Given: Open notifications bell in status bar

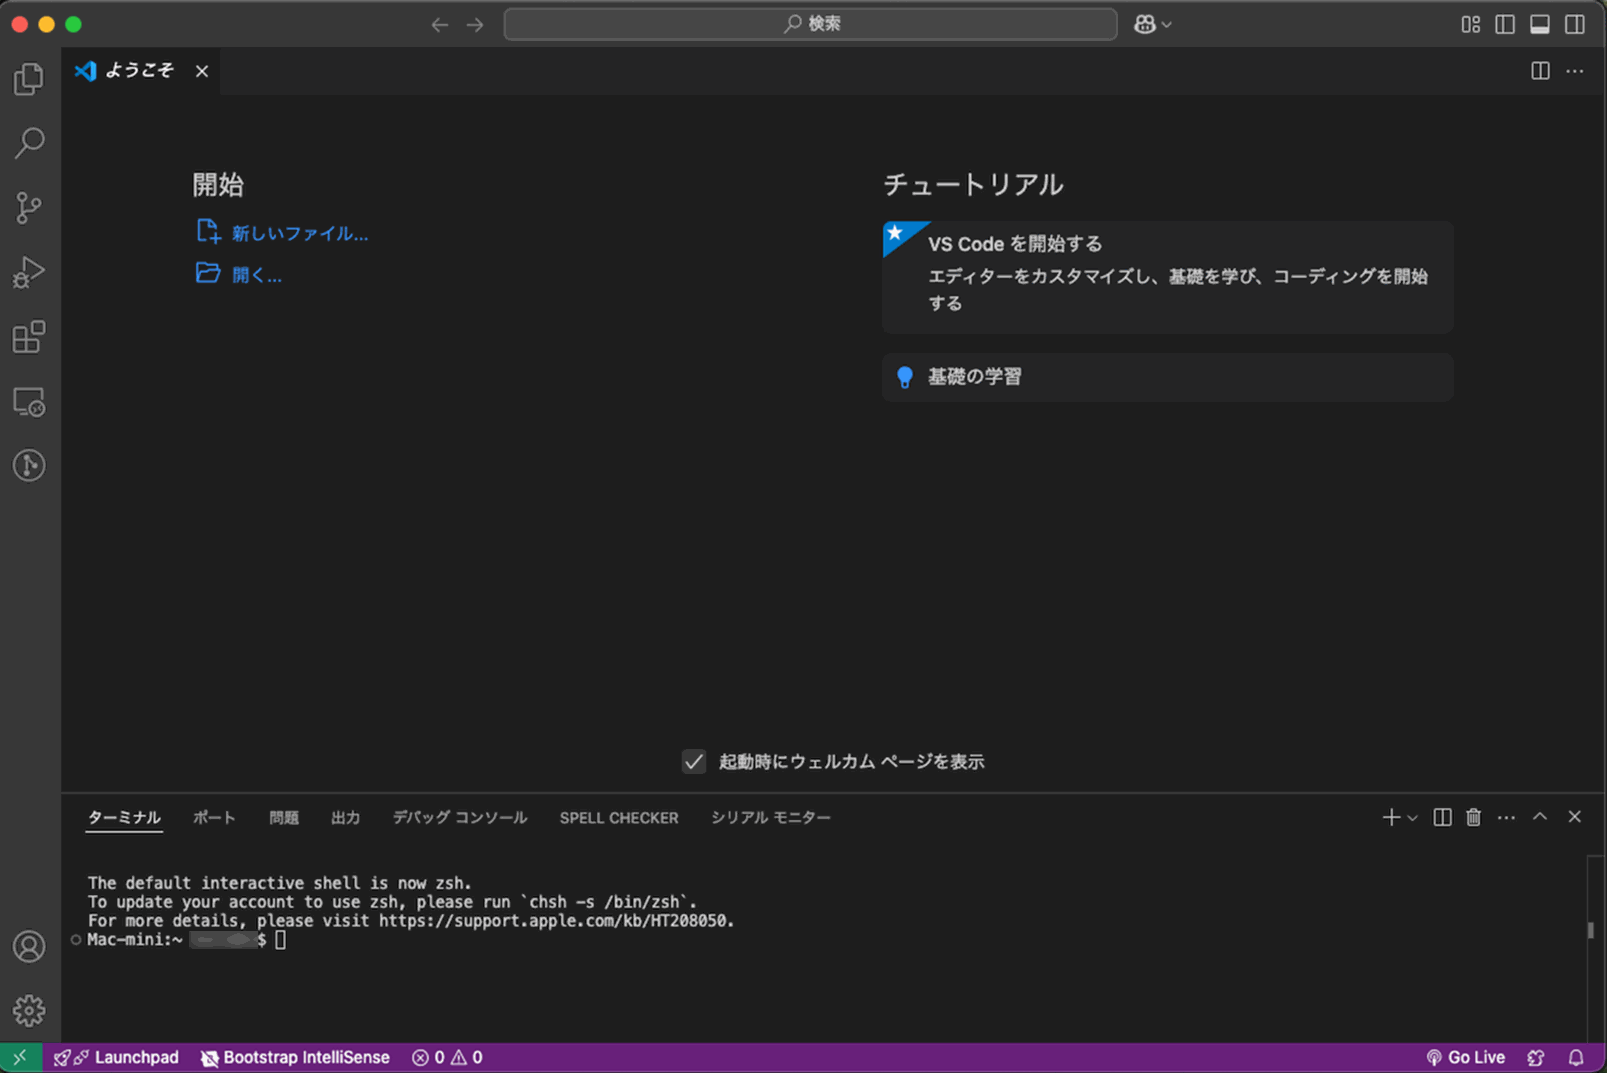Looking at the screenshot, I should pos(1576,1057).
